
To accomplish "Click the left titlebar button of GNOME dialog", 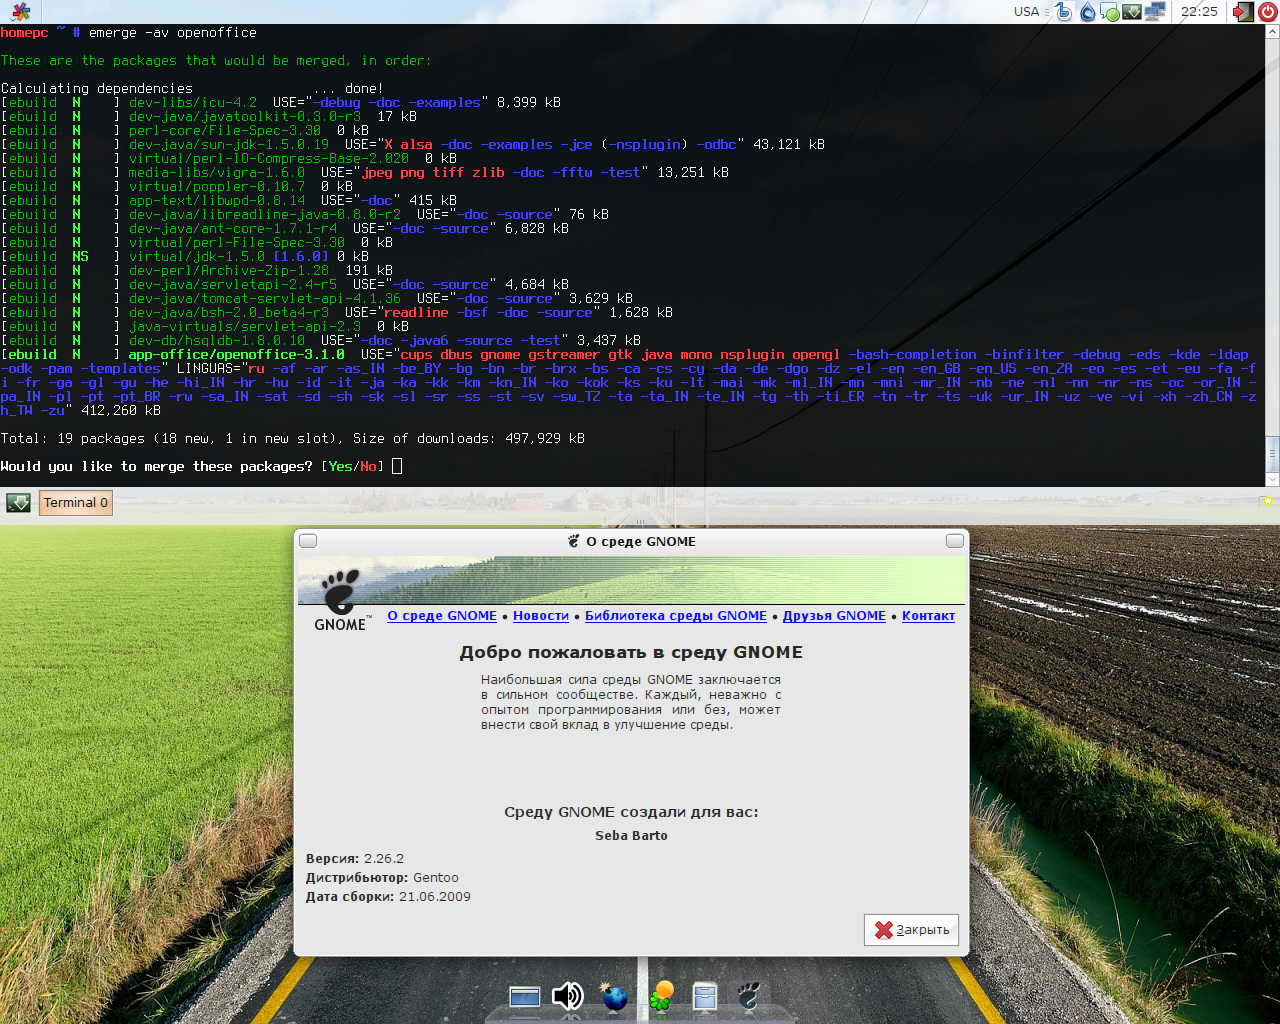I will (x=308, y=541).
